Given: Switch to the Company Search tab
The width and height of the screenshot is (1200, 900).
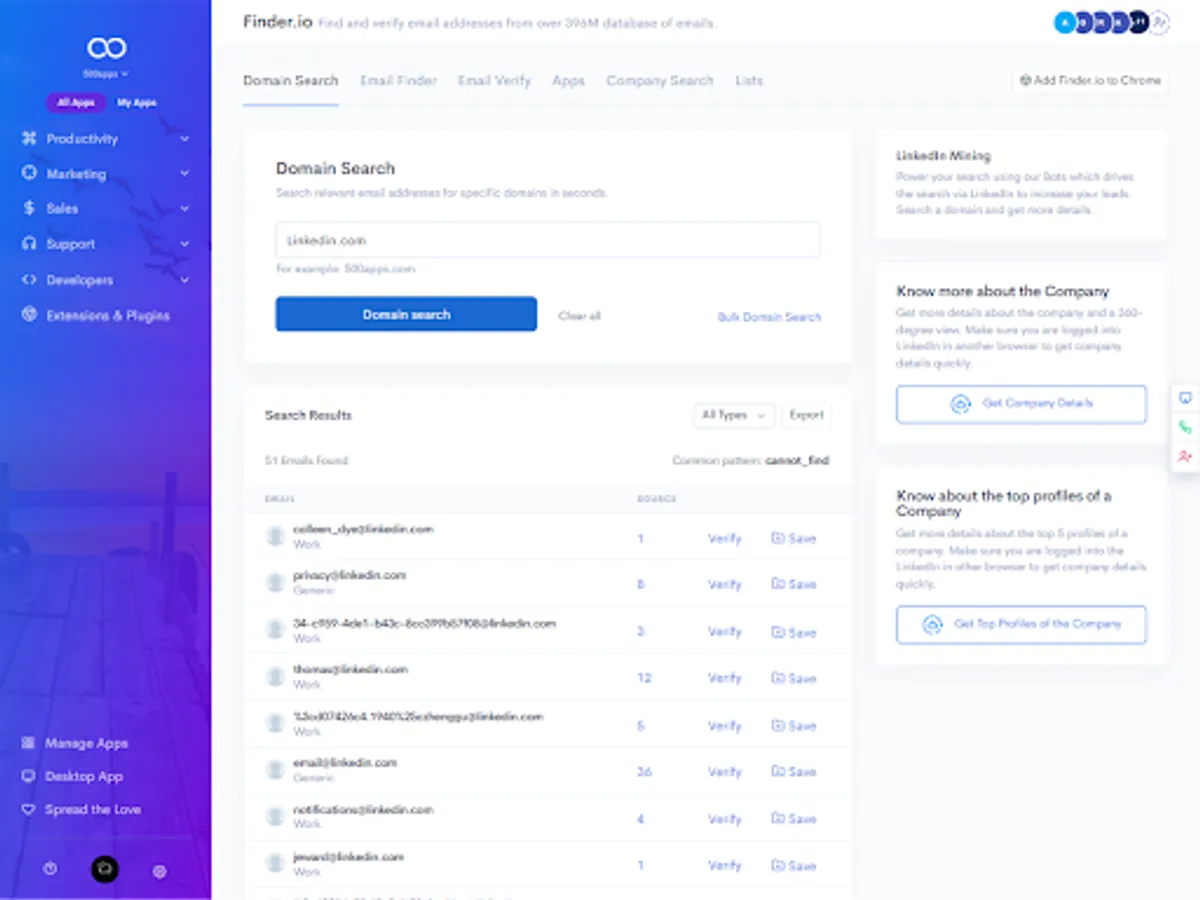Looking at the screenshot, I should tap(660, 81).
